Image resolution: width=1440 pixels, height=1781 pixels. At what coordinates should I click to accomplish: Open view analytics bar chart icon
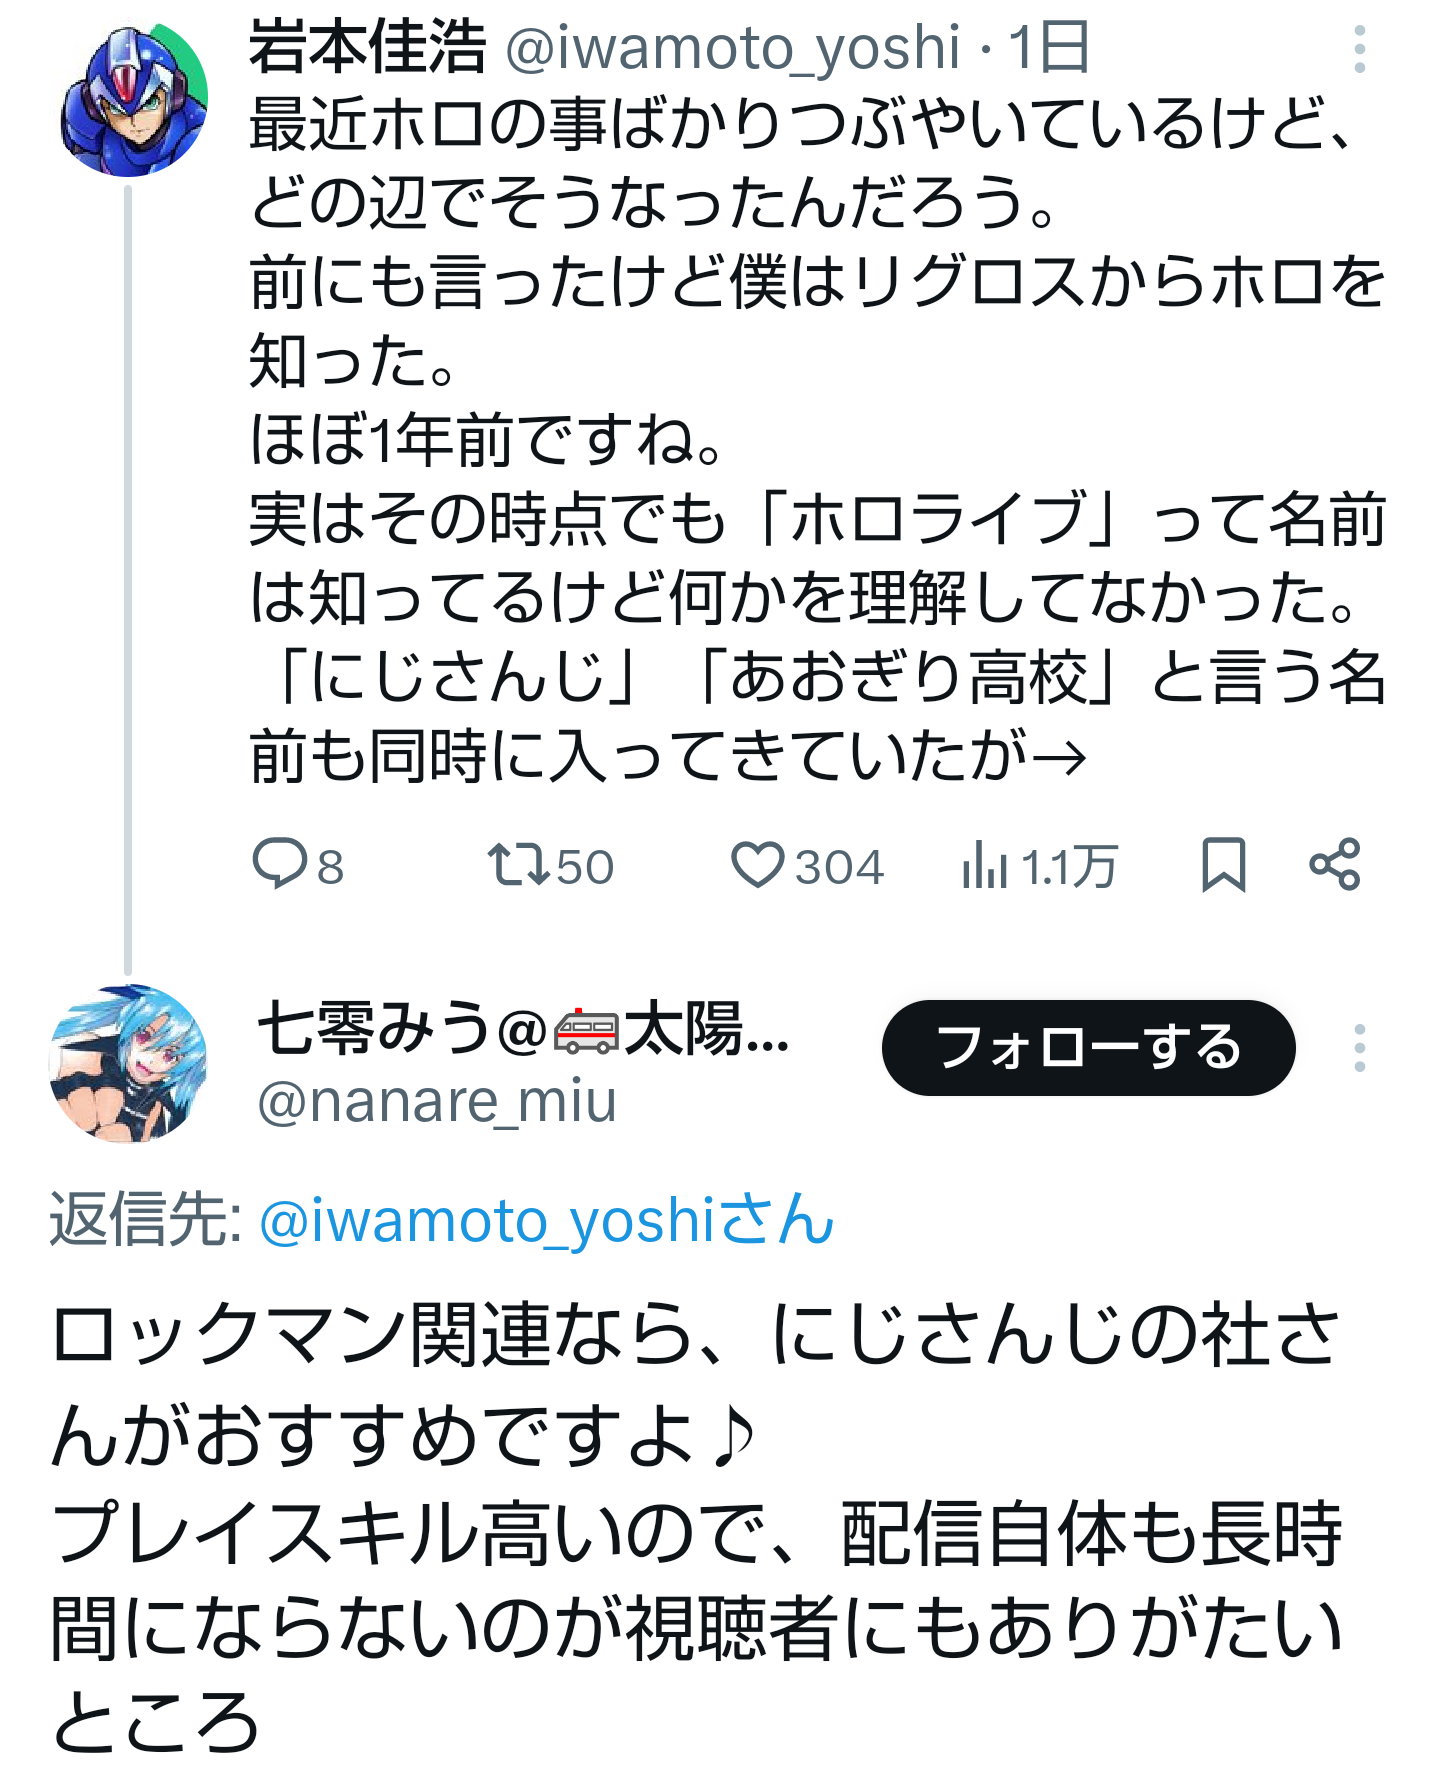coord(984,866)
